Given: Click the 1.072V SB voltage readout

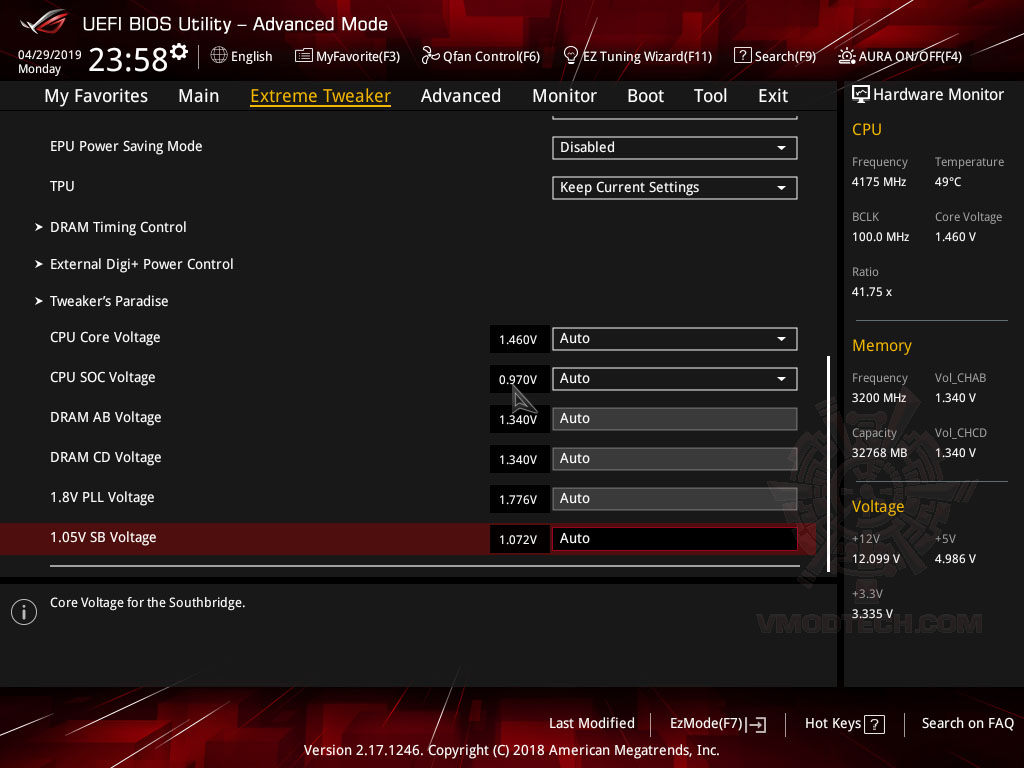Looking at the screenshot, I should (x=519, y=539).
